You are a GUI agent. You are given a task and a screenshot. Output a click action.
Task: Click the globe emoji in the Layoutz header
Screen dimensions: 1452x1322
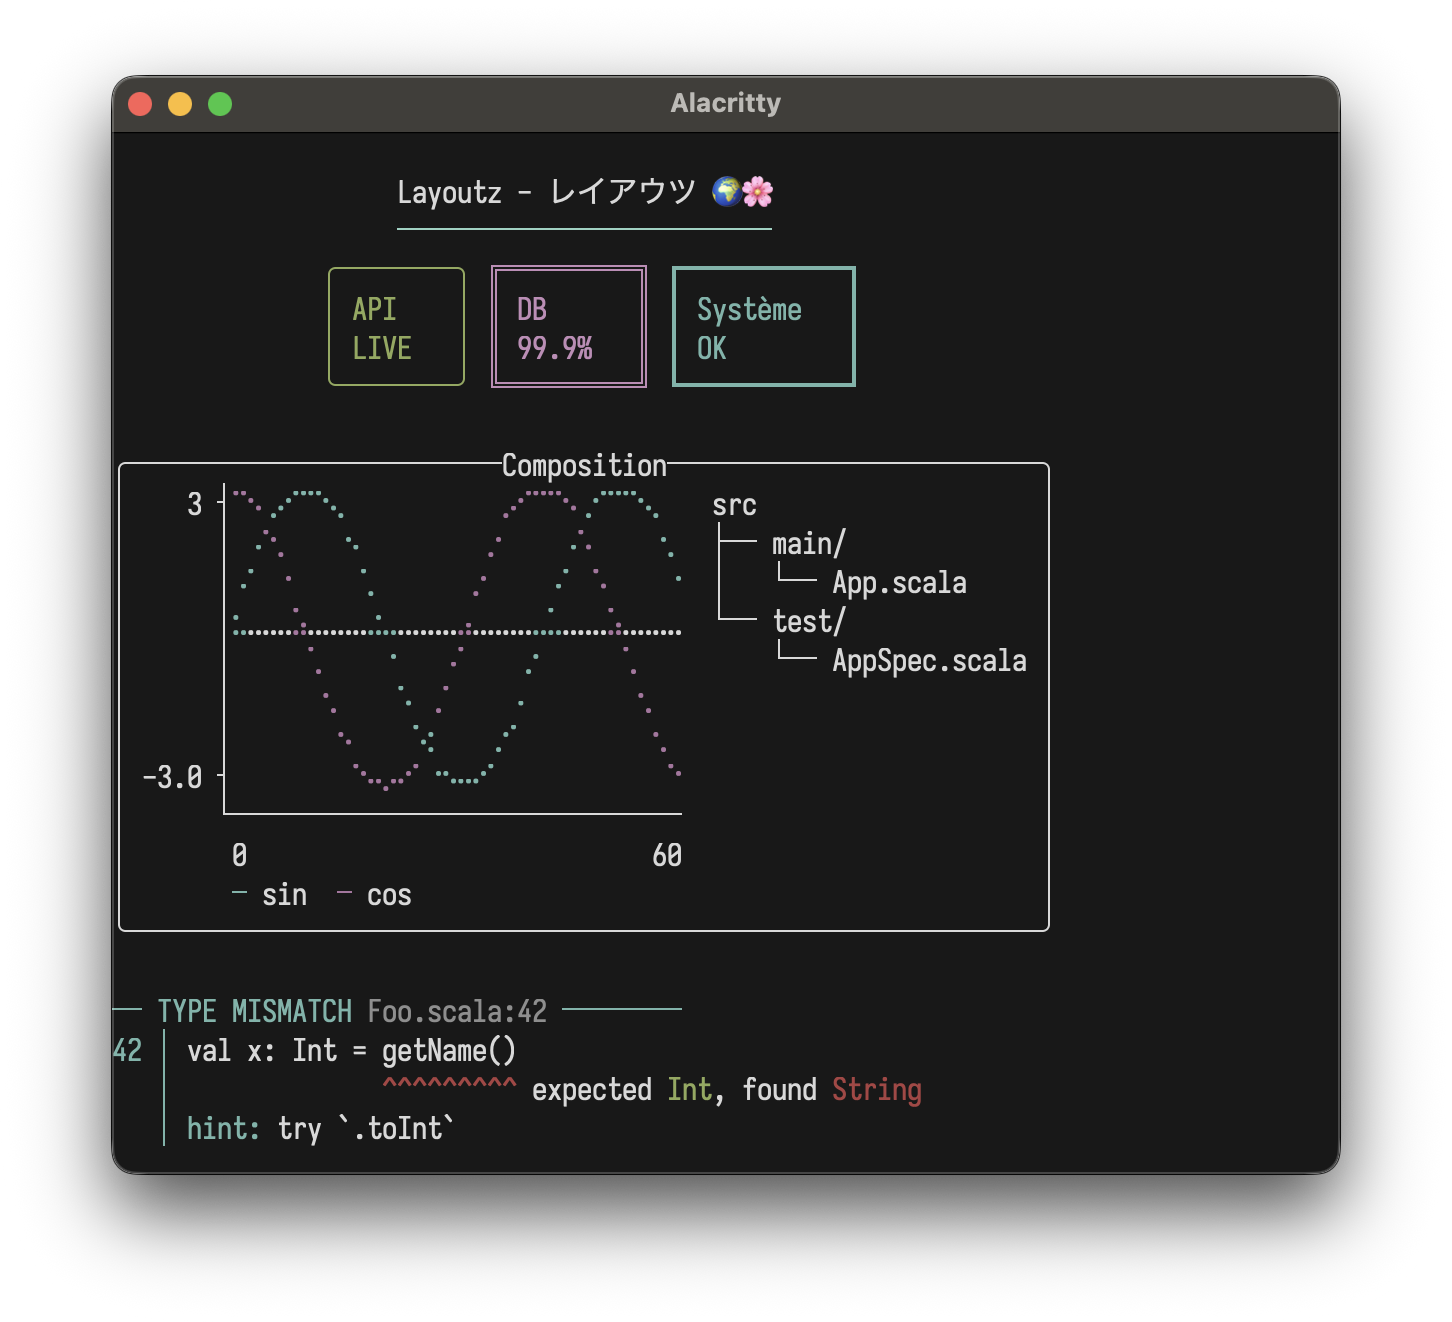pos(727,191)
